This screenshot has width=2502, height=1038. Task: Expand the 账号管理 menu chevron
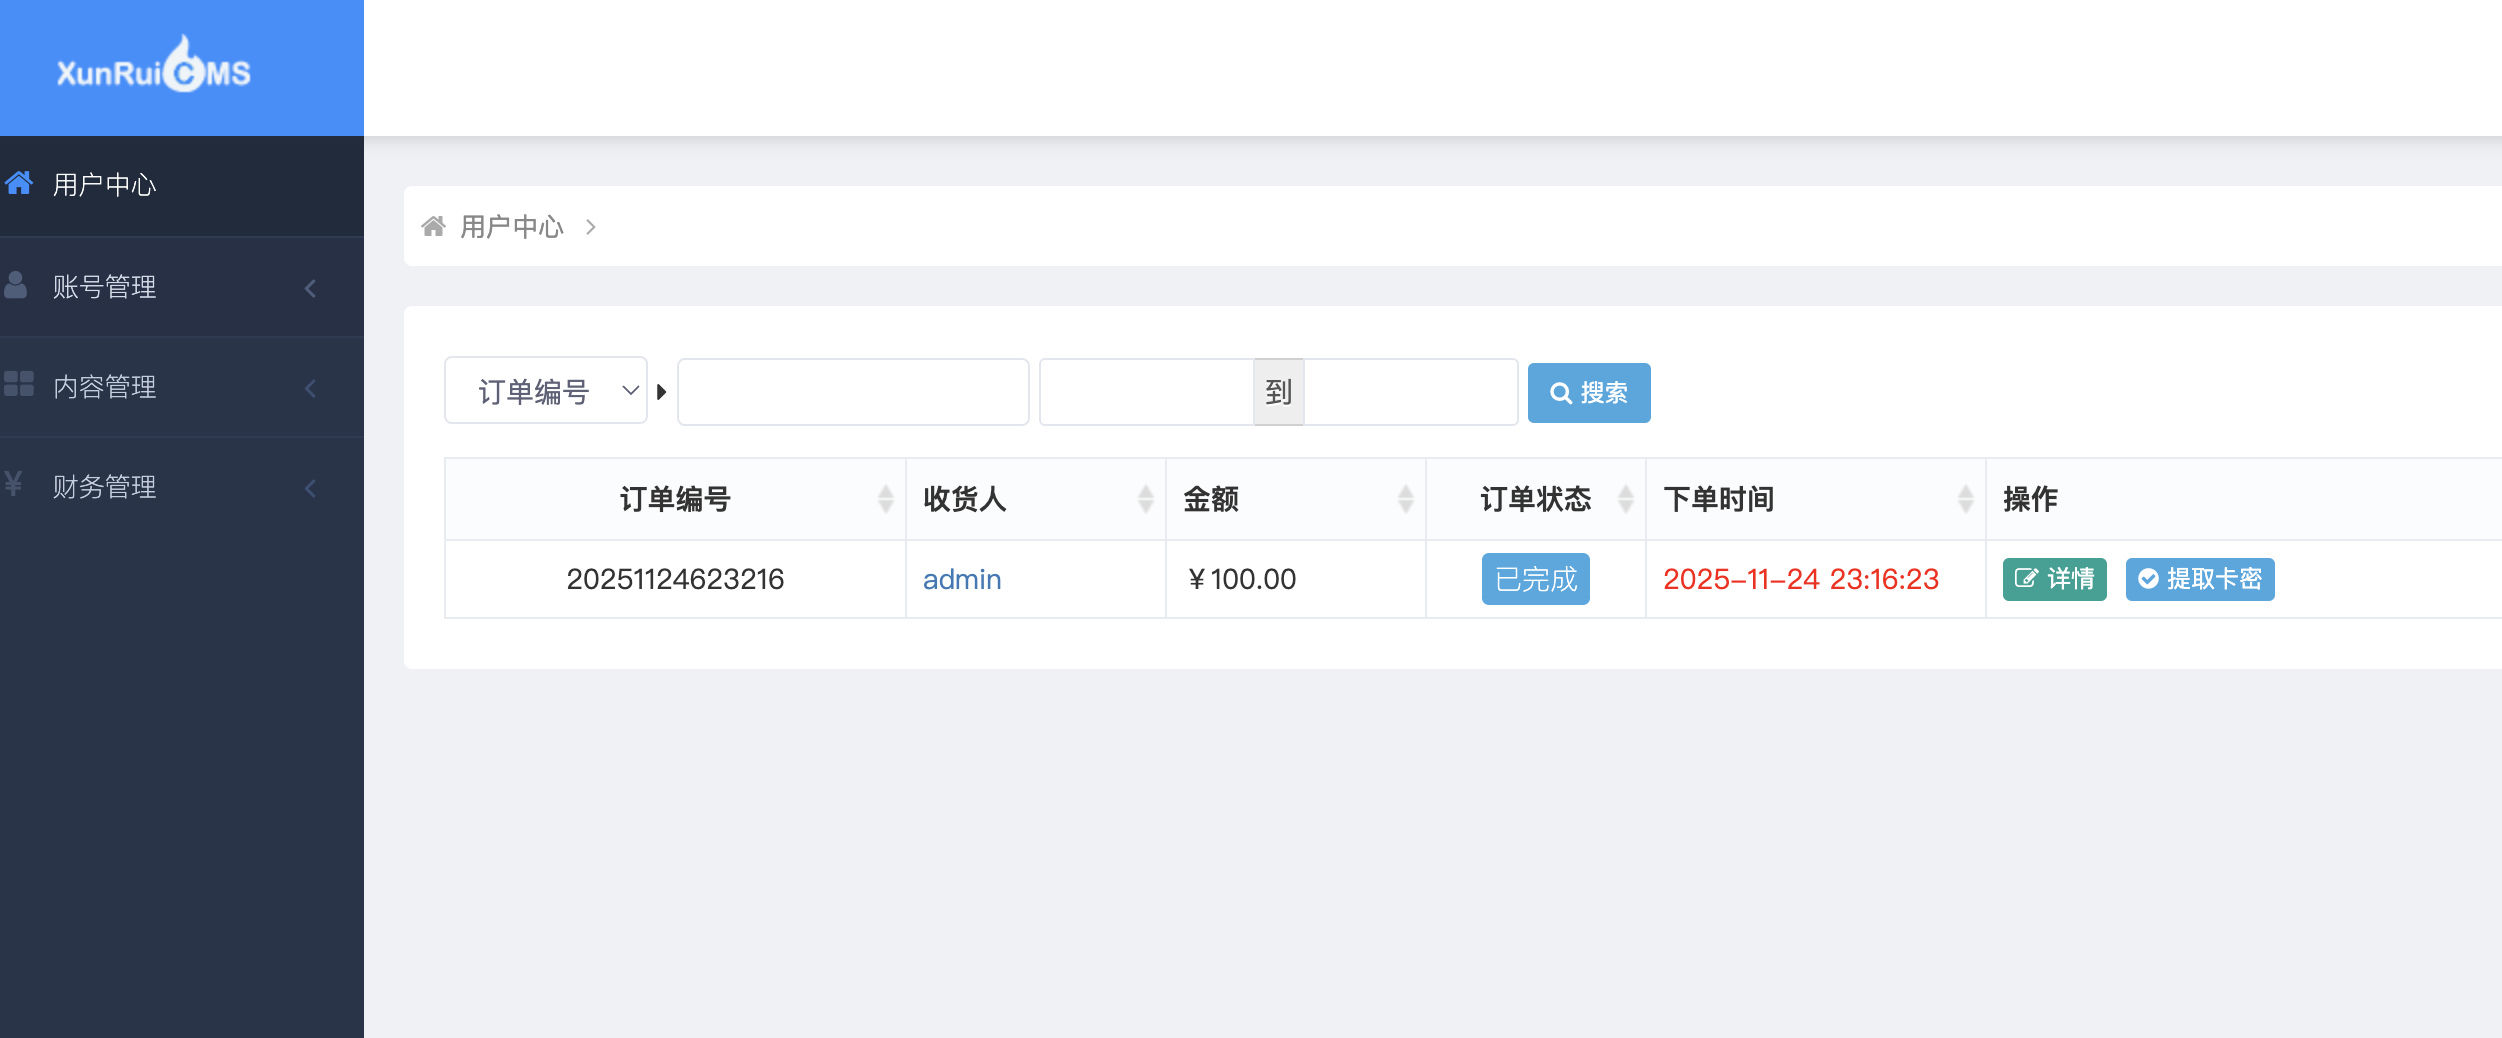310,288
